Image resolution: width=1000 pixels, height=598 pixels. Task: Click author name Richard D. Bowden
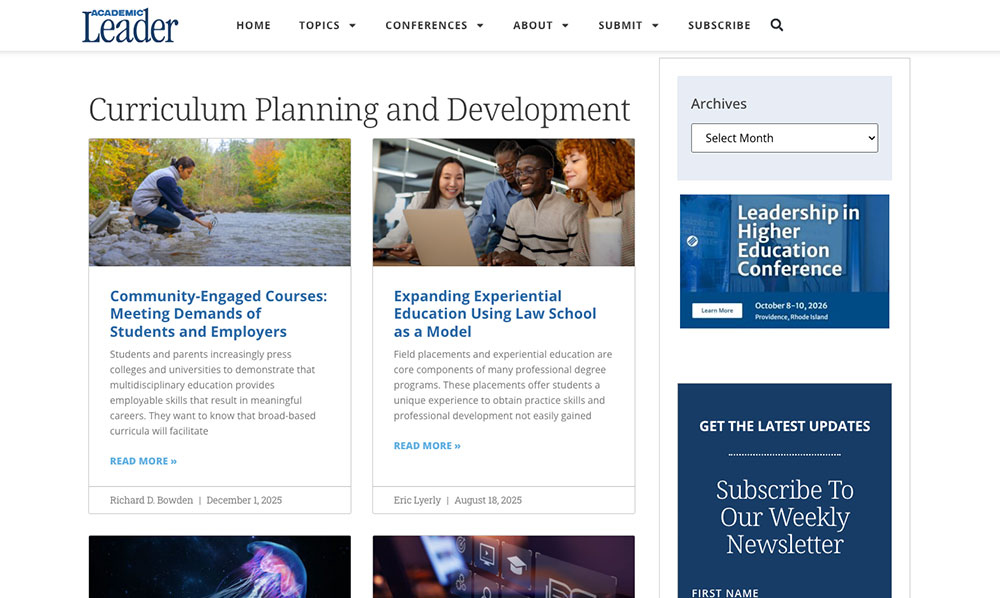pyautogui.click(x=152, y=500)
